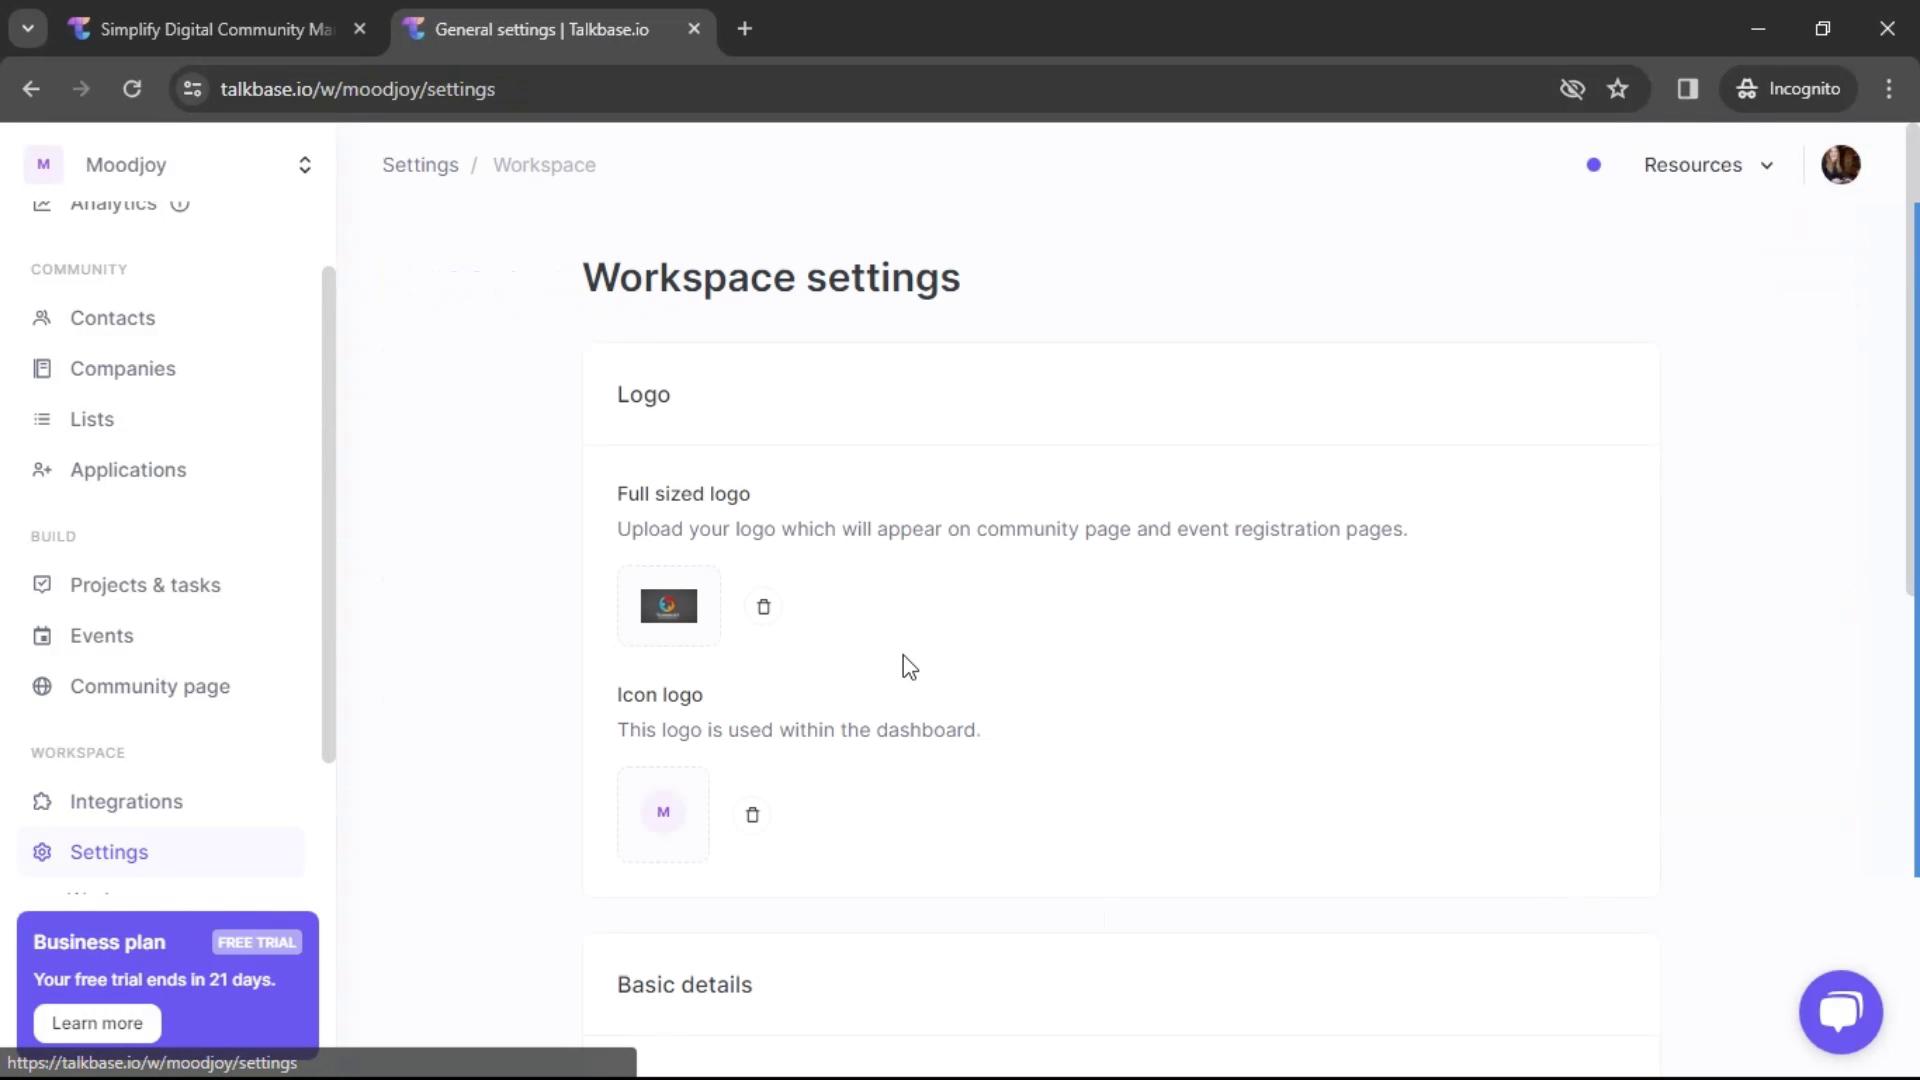Screen dimensions: 1920x1080
Task: Expand the Resources dropdown menu
Action: [1706, 164]
